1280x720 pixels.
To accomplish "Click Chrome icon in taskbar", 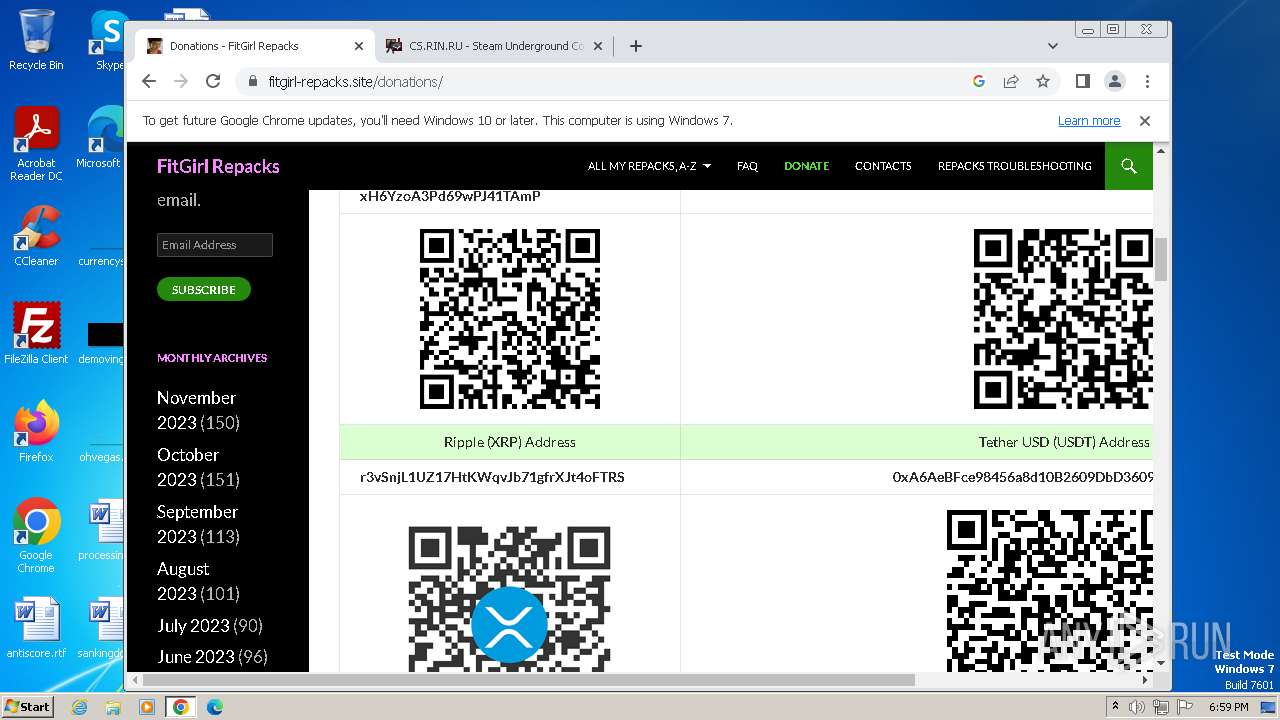I will point(181,707).
